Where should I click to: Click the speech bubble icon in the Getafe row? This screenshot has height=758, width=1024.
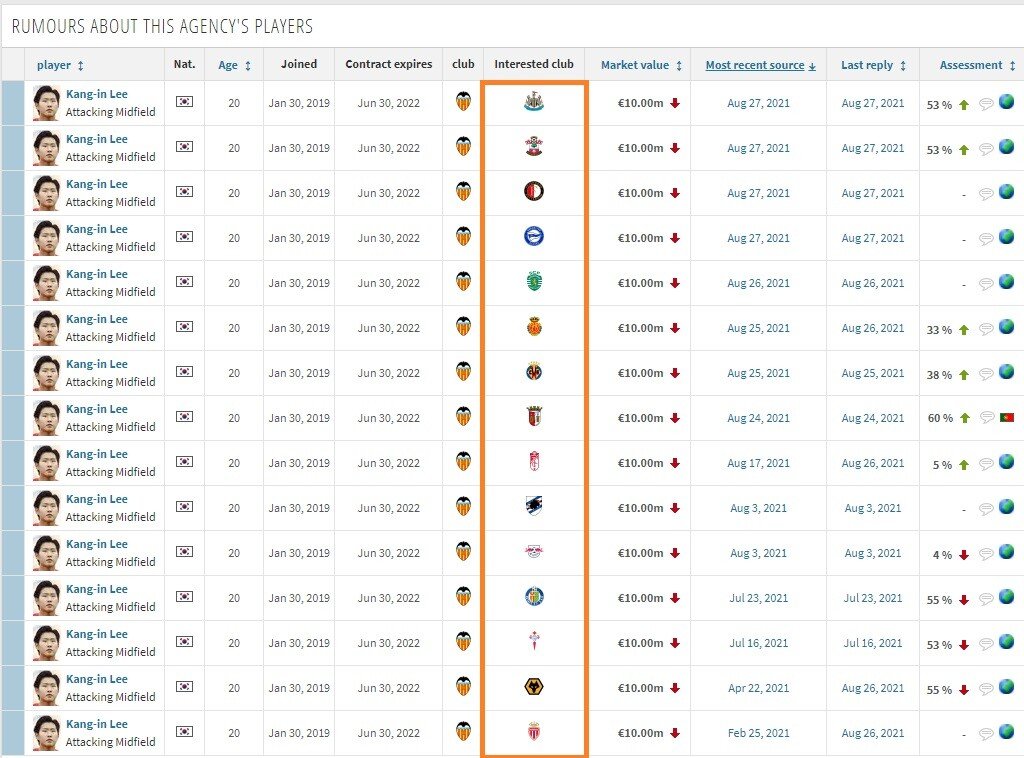pos(986,598)
